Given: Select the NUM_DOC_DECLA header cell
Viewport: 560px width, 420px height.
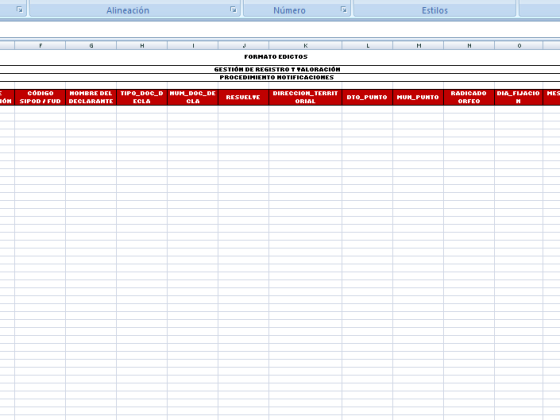Looking at the screenshot, I should [x=193, y=97].
